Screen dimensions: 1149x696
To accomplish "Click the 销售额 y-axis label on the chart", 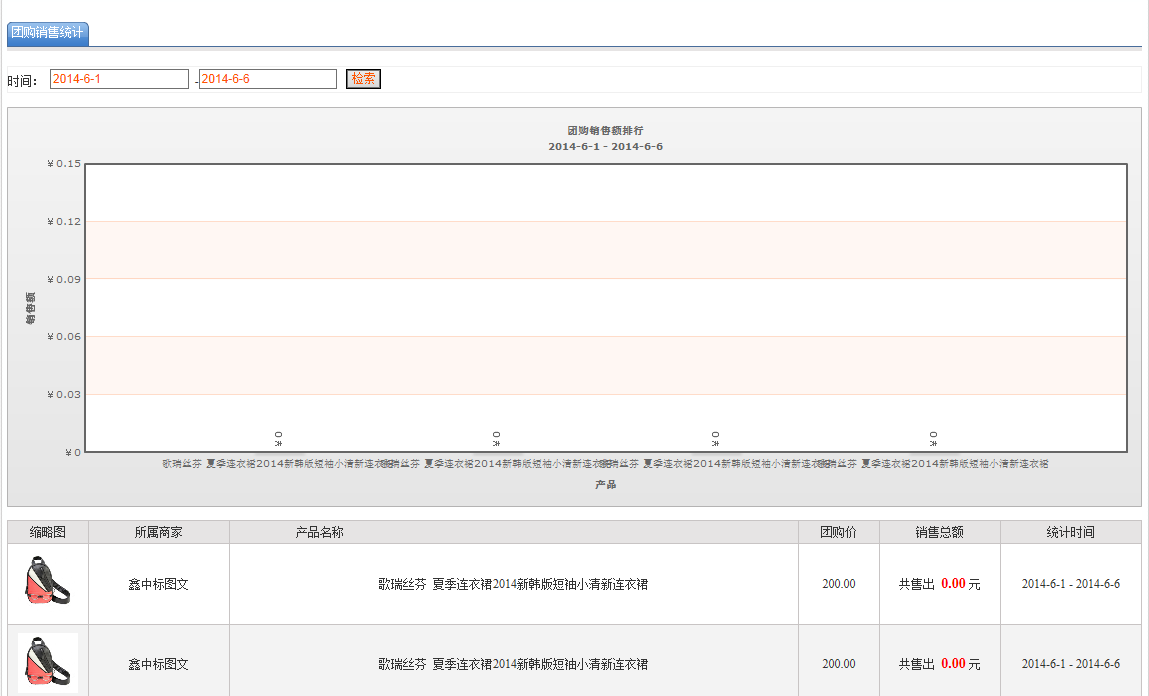I will (31, 308).
